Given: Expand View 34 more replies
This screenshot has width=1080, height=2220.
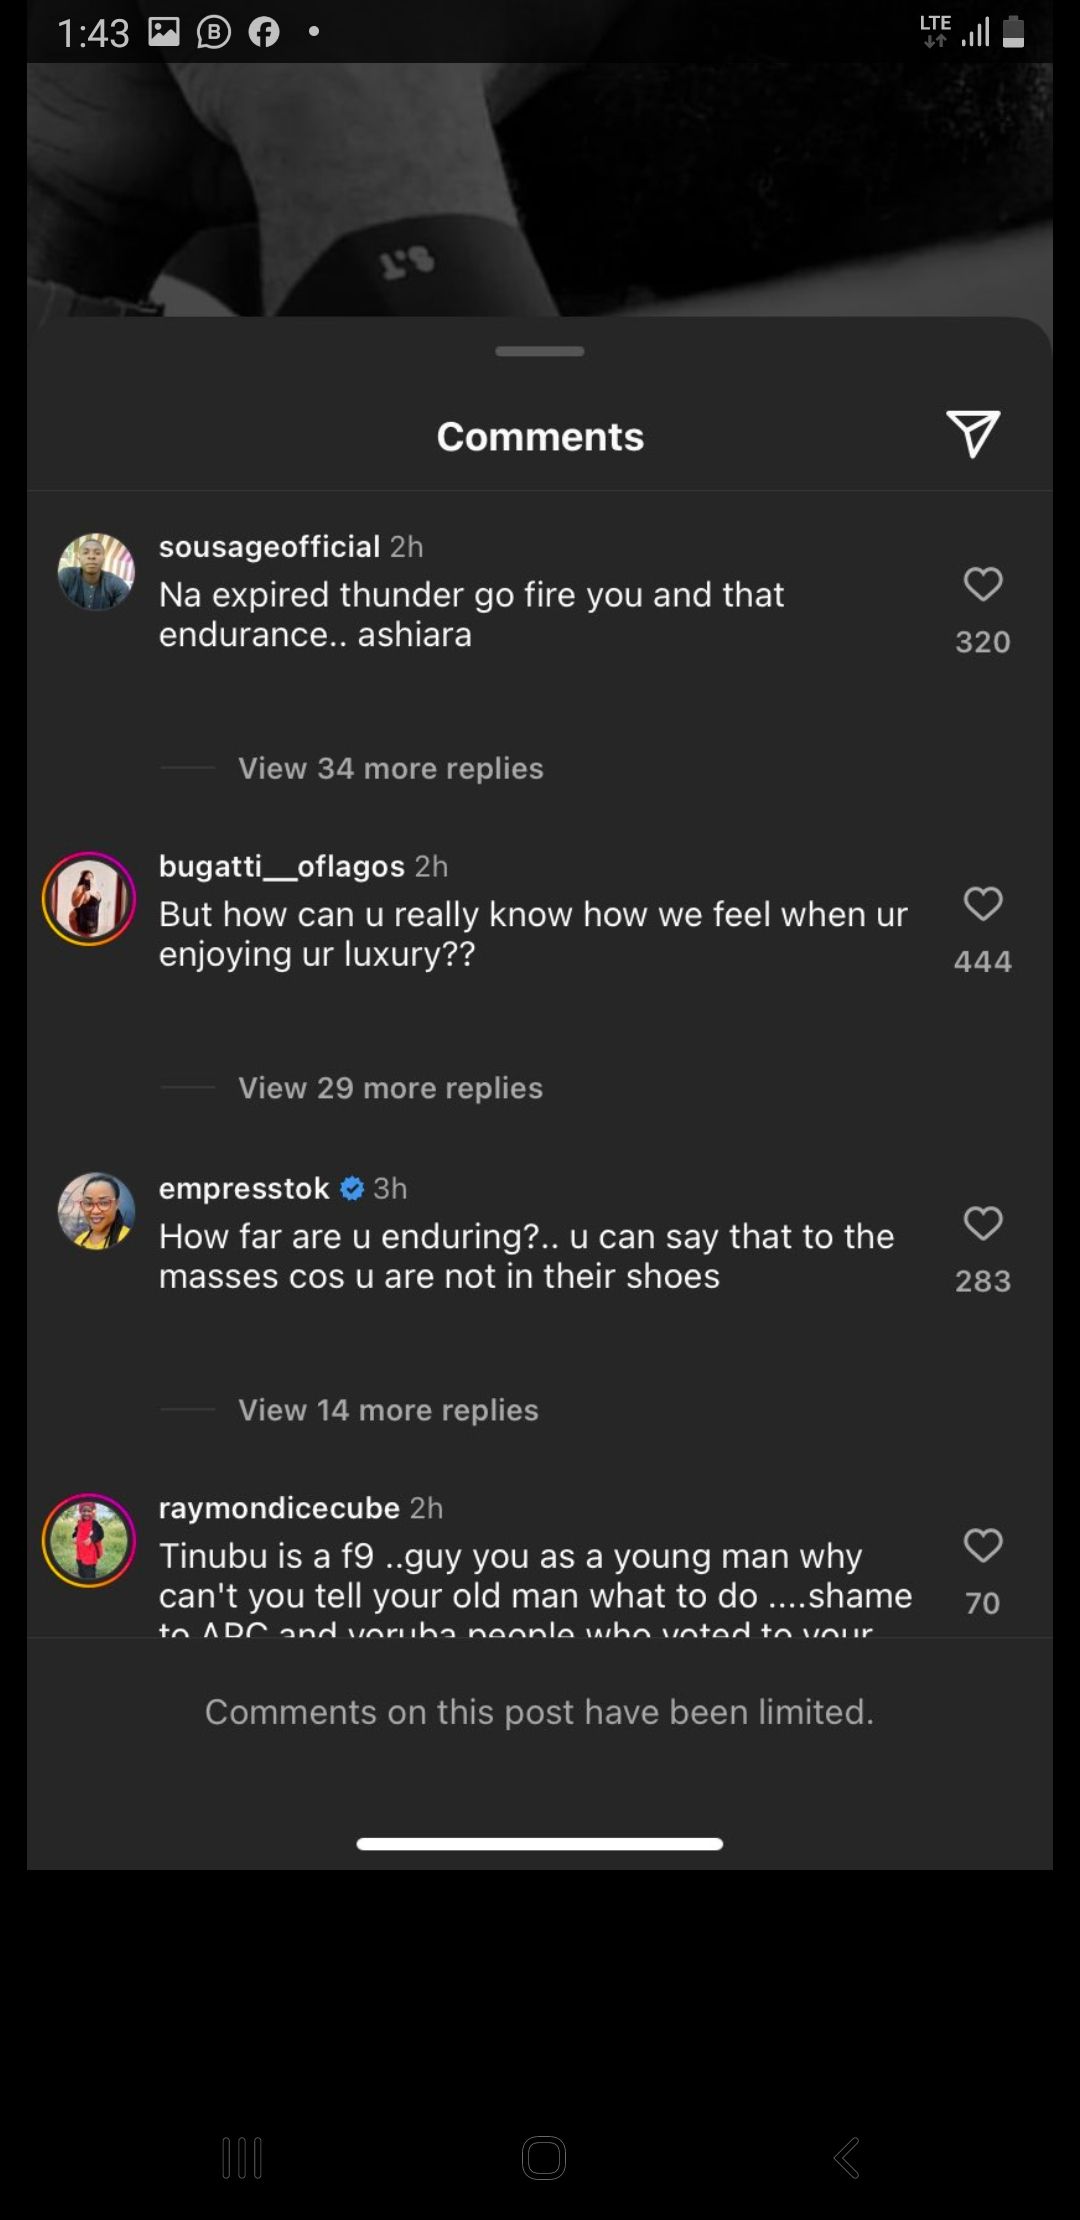Looking at the screenshot, I should coord(390,768).
